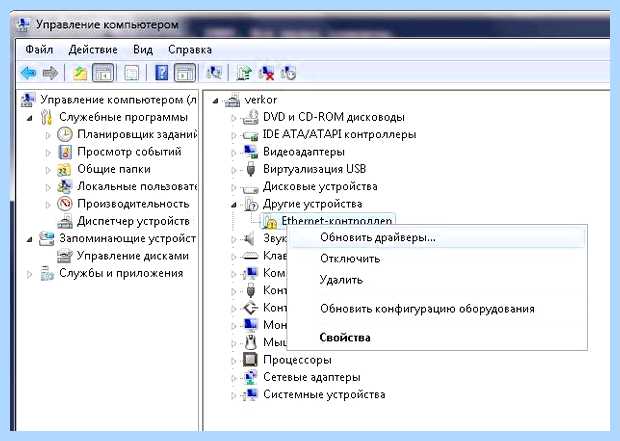Click the blue Back arrow in the toolbar
This screenshot has height=441, width=620.
28,73
